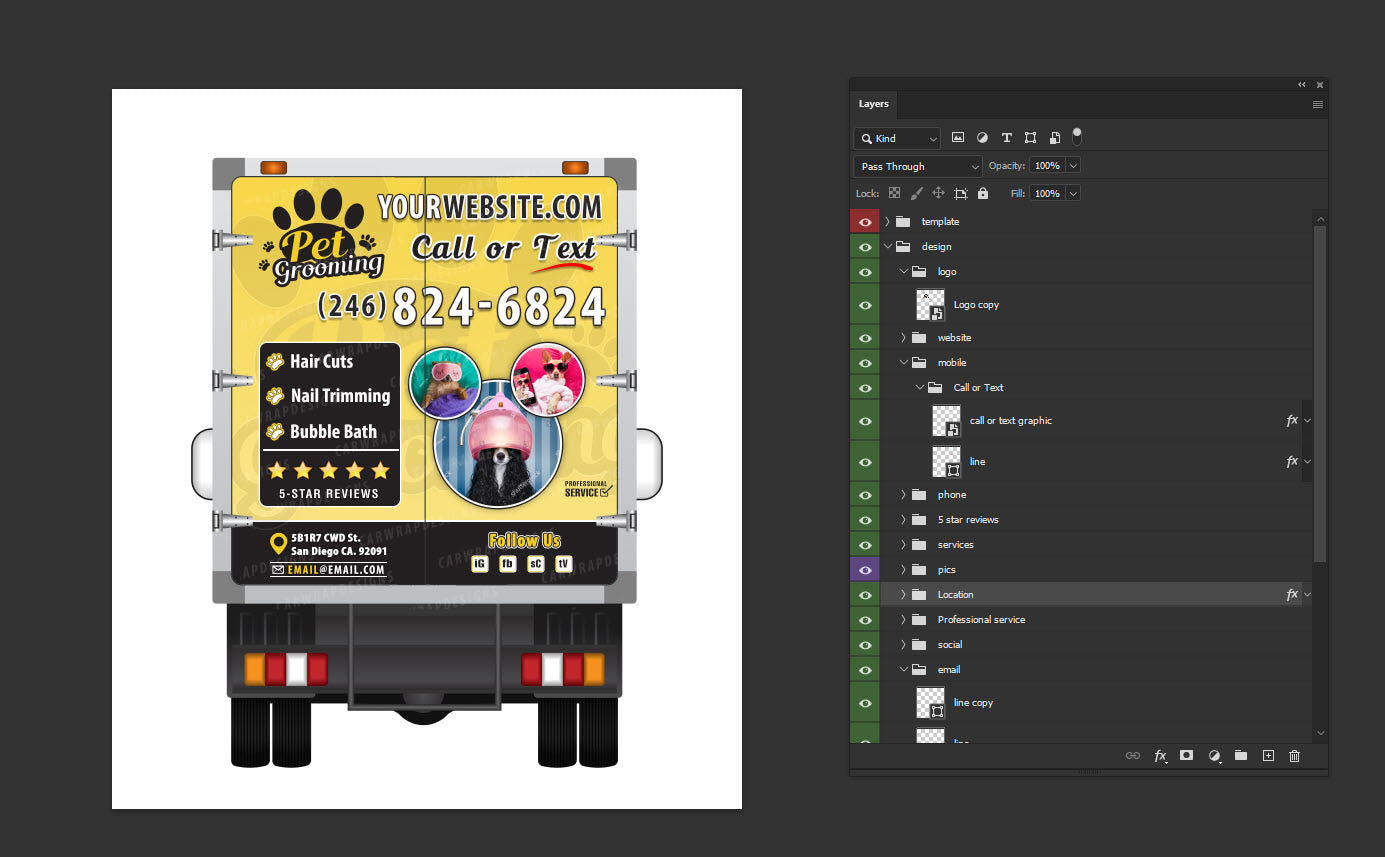Open the Opacity slider dropdown arrow

[1073, 166]
